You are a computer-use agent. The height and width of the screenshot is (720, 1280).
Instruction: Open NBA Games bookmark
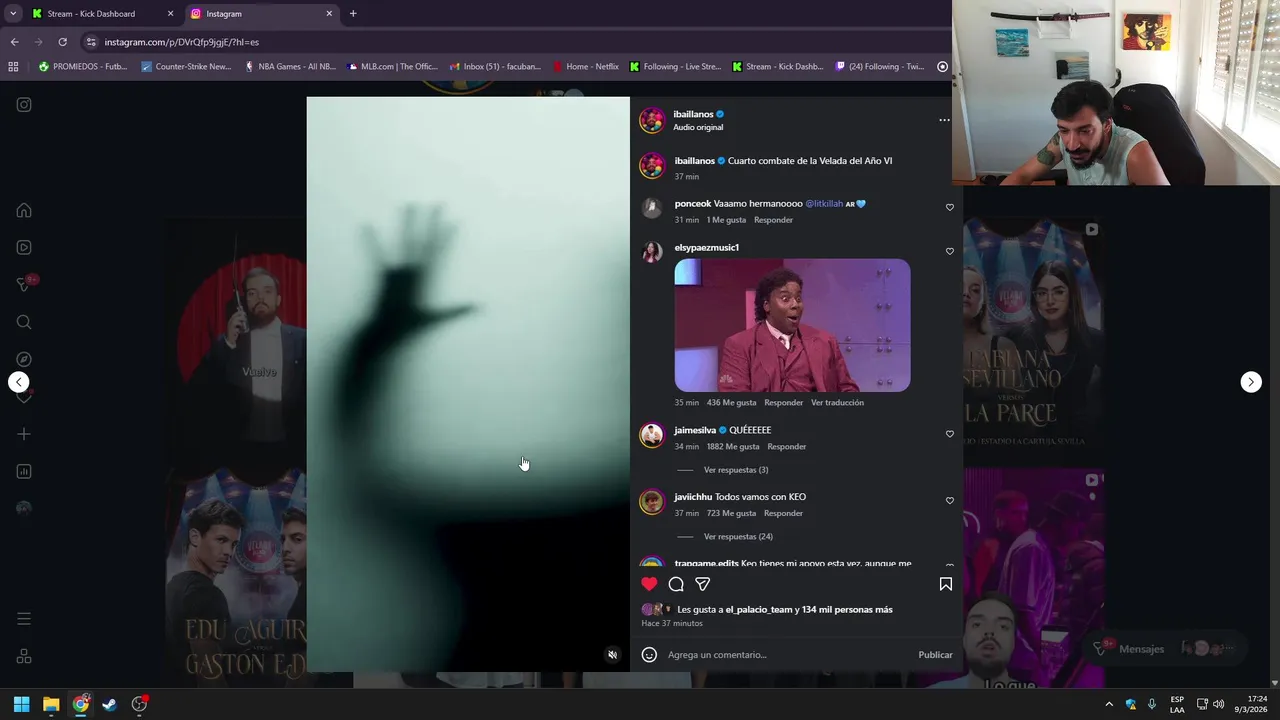point(290,67)
